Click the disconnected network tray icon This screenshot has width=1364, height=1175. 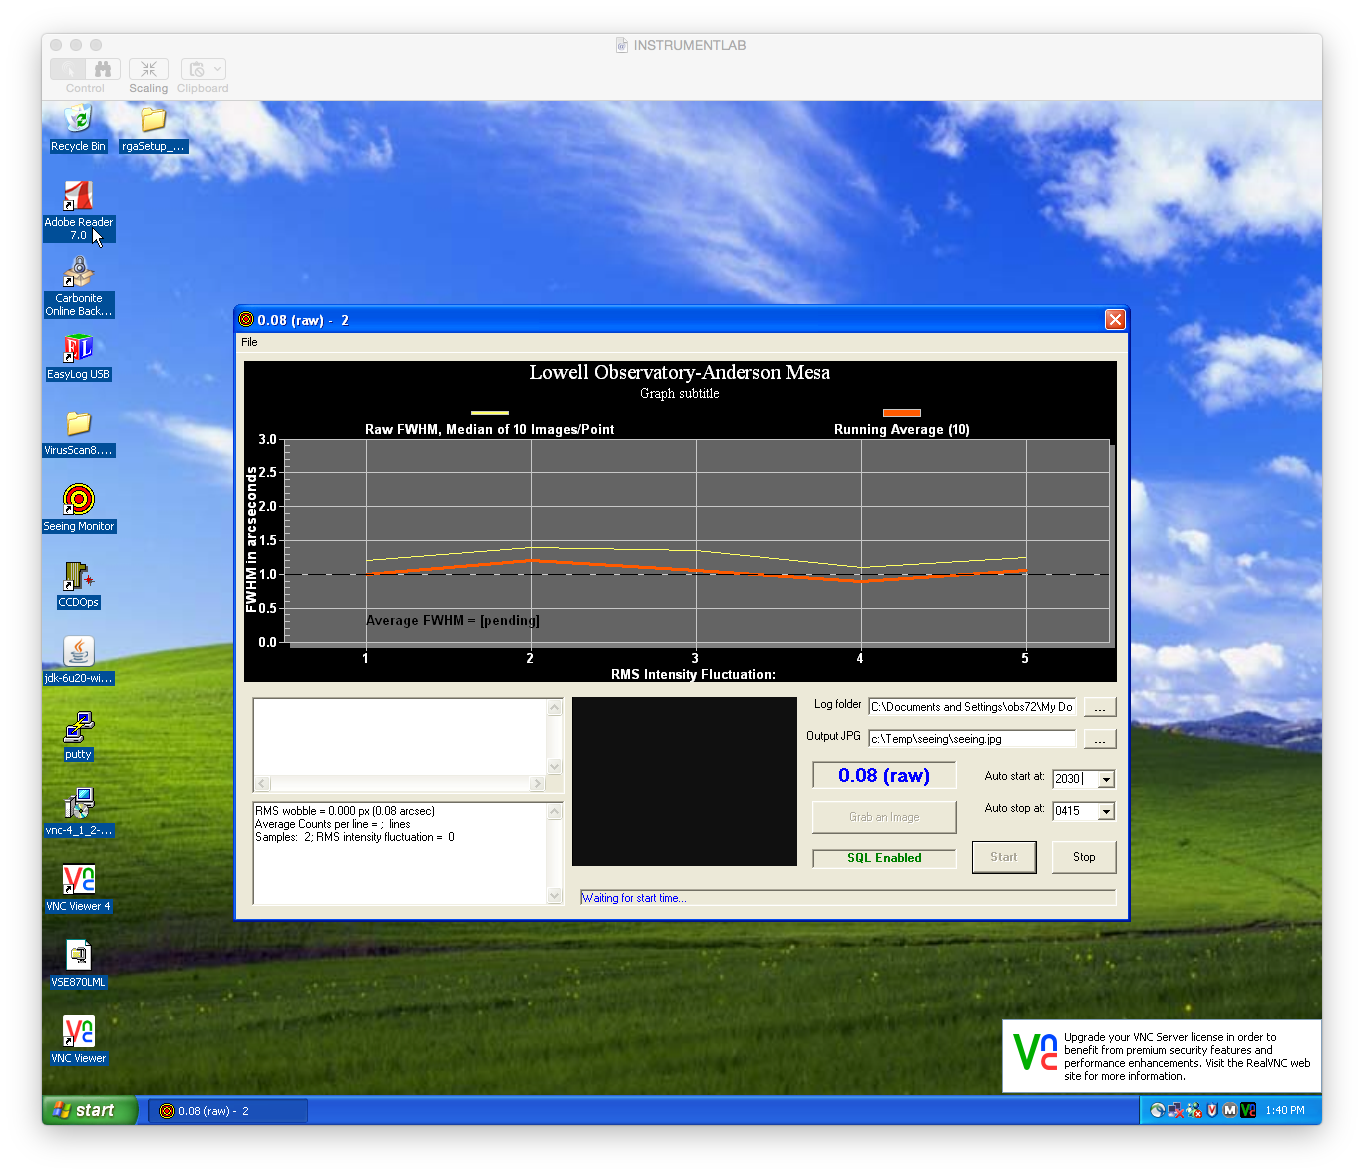click(x=1176, y=1110)
